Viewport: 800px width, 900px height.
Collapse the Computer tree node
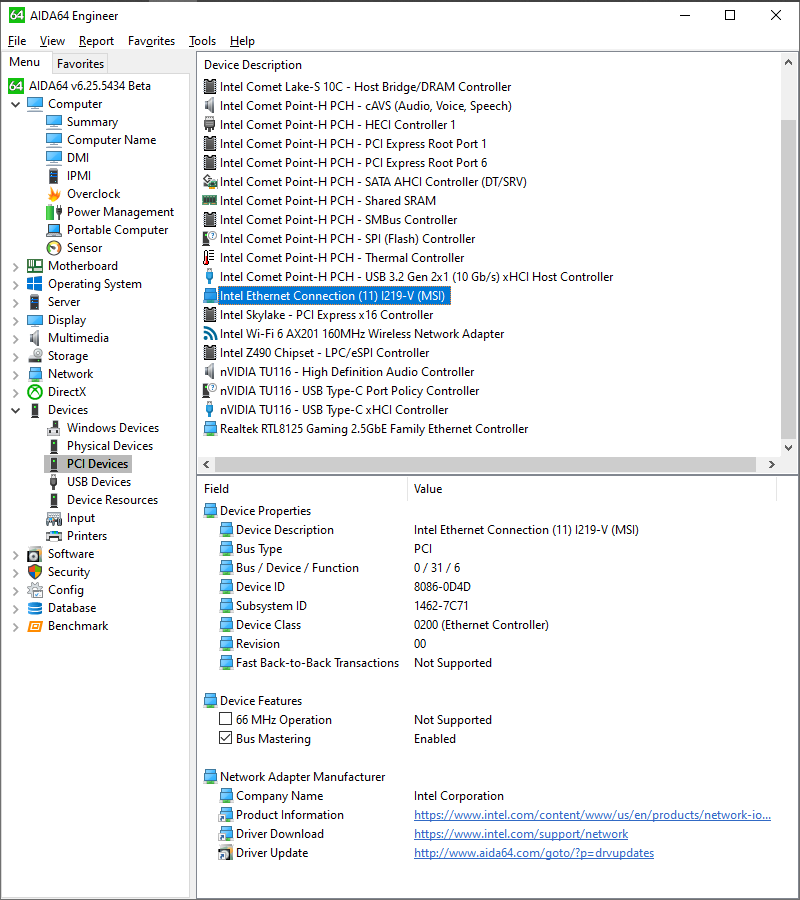tap(15, 104)
